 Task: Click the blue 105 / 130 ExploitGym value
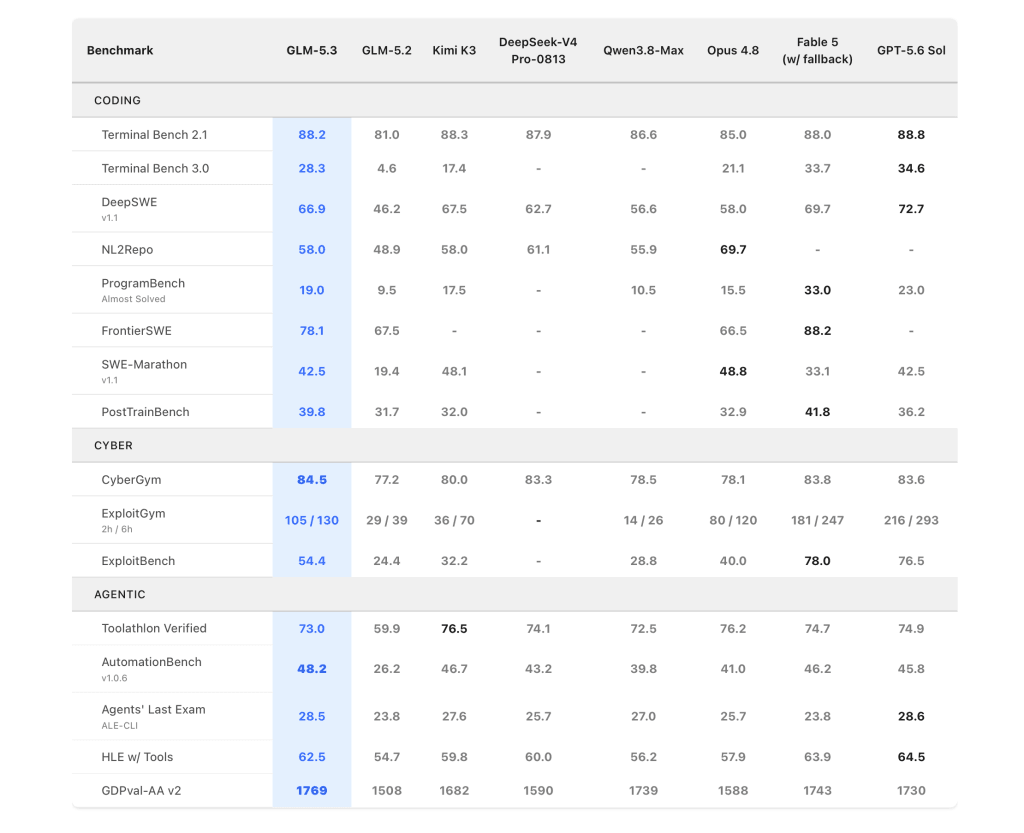[312, 520]
